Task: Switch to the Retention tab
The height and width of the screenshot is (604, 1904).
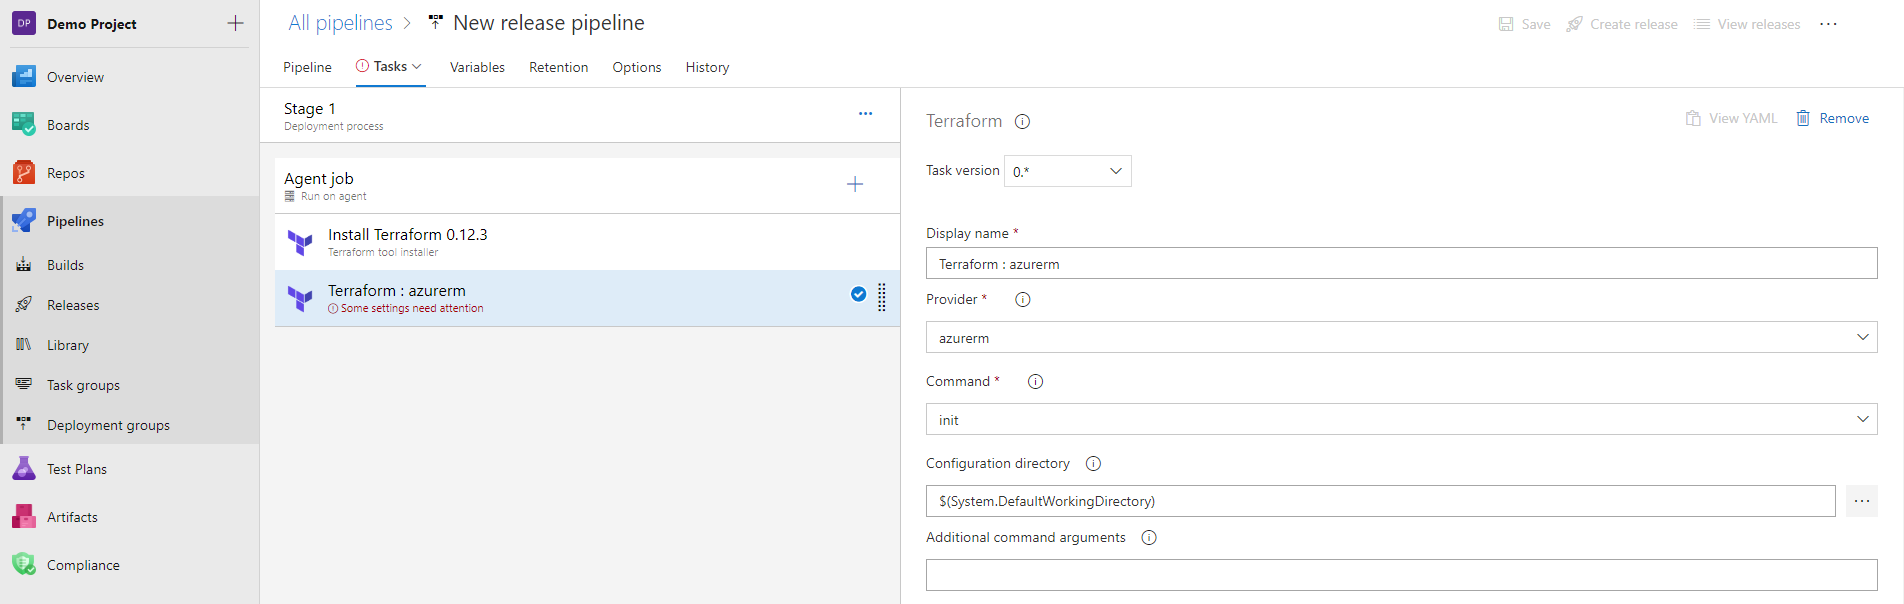Action: 558,67
